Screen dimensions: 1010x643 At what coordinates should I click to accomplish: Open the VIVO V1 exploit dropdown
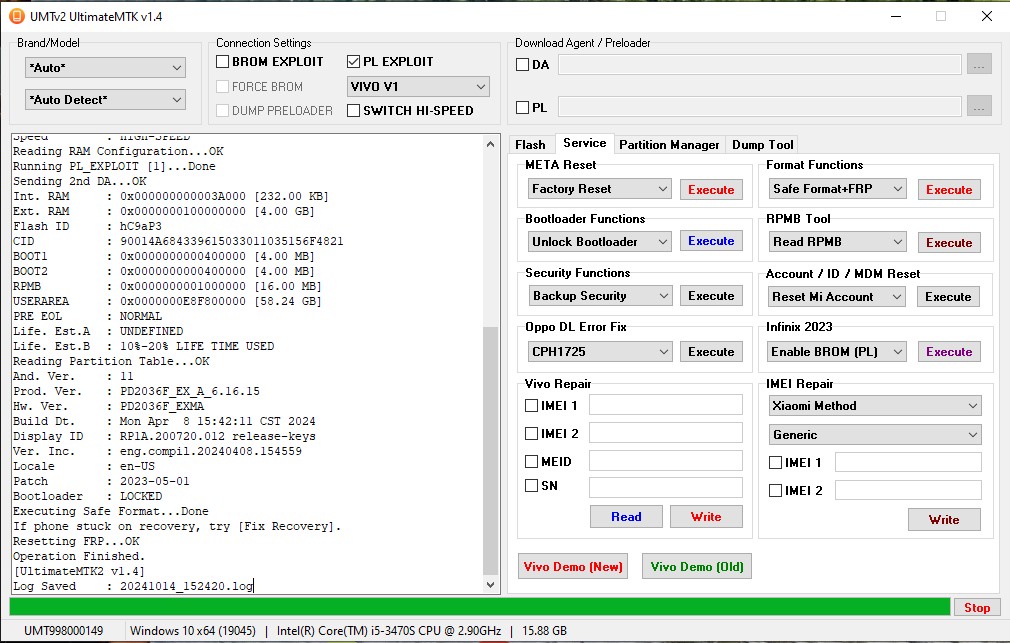(418, 86)
